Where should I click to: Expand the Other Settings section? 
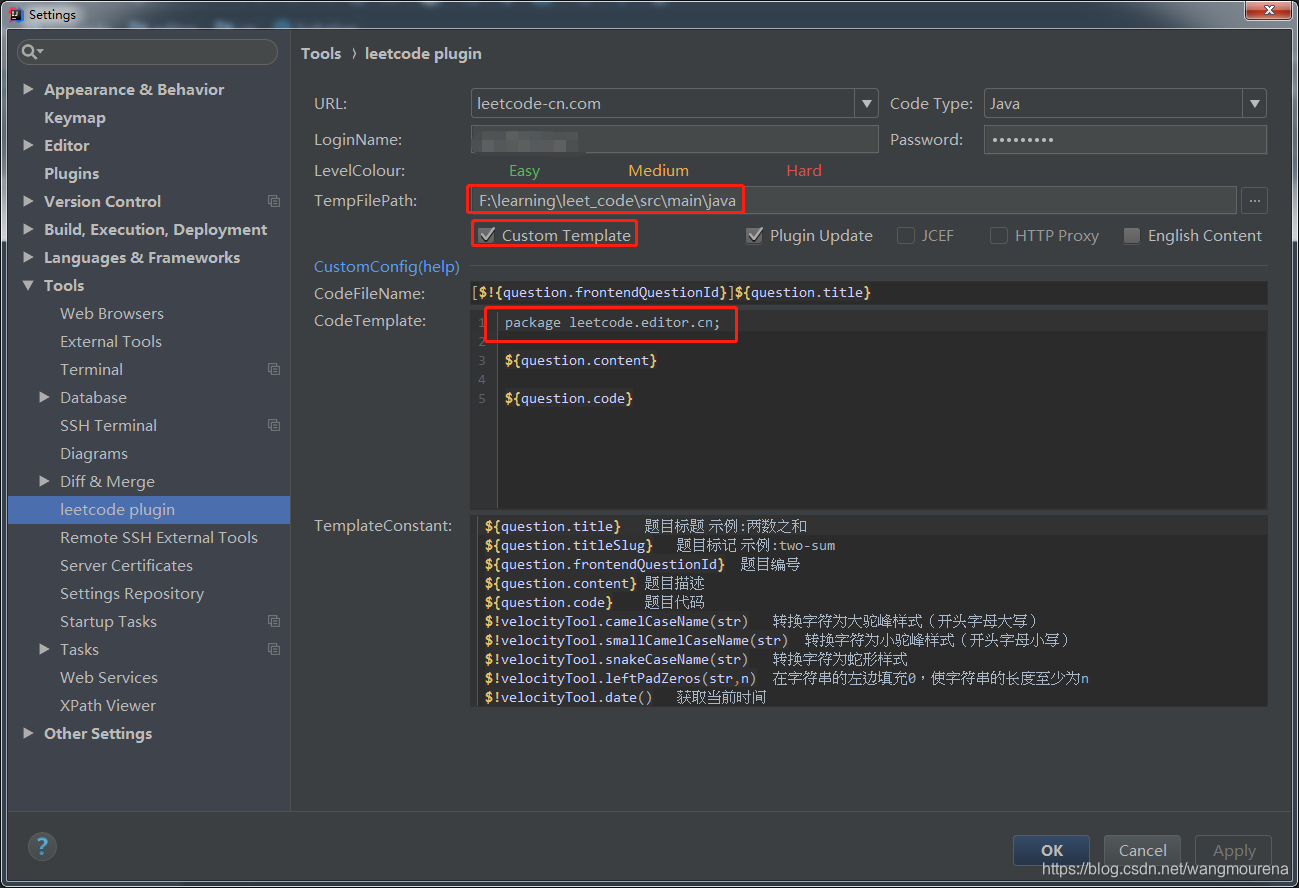(28, 733)
